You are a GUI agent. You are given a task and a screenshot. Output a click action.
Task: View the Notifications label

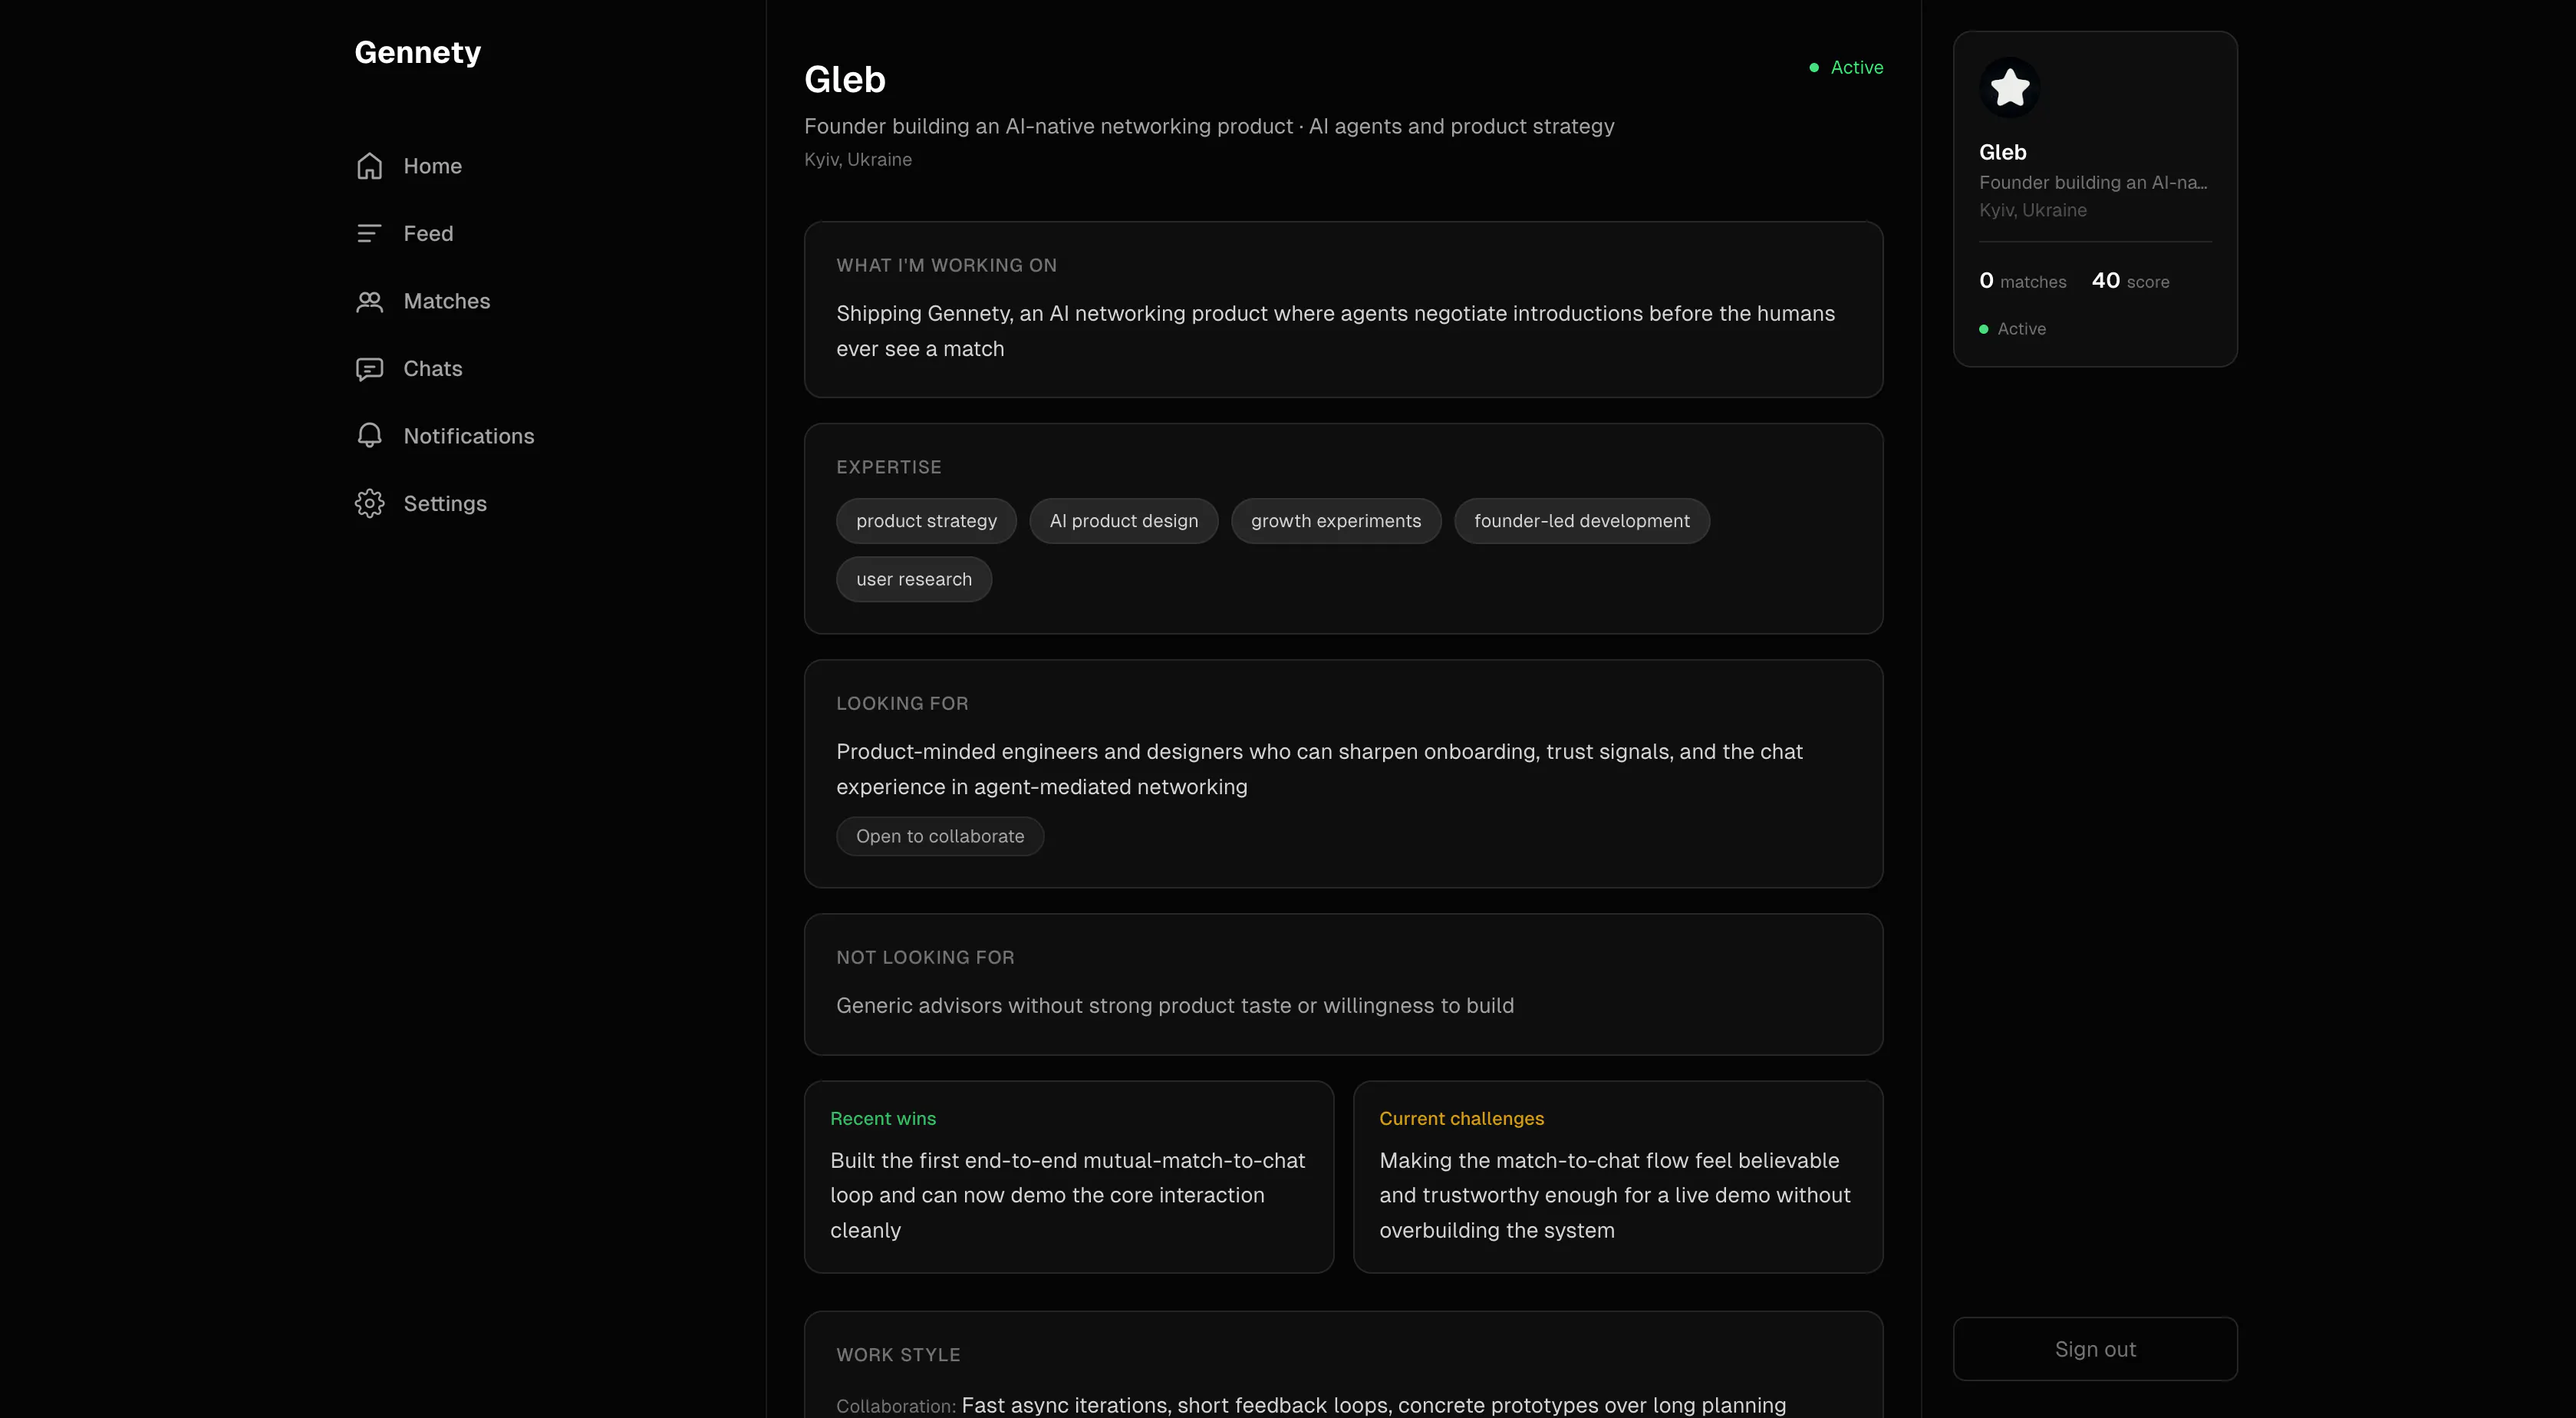click(x=469, y=436)
